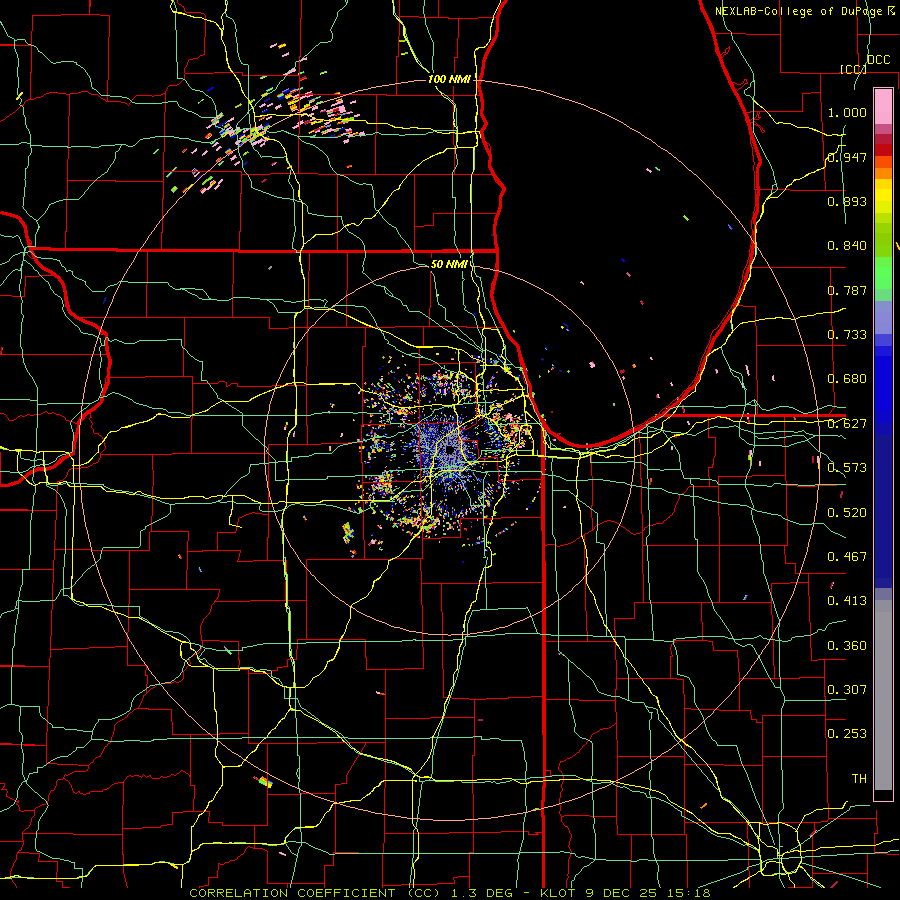Viewport: 900px width, 900px height.
Task: Select the 0.893 scale value
Action: (x=847, y=201)
